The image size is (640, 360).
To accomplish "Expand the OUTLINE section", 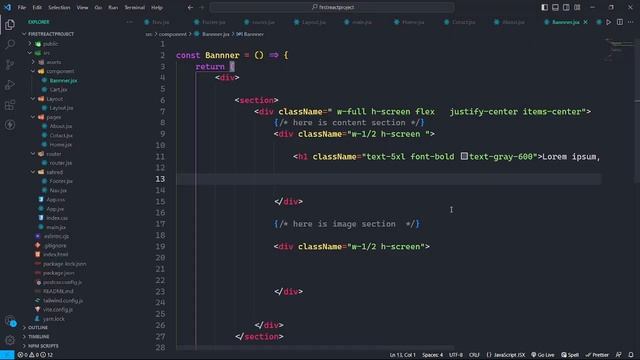I will point(38,328).
